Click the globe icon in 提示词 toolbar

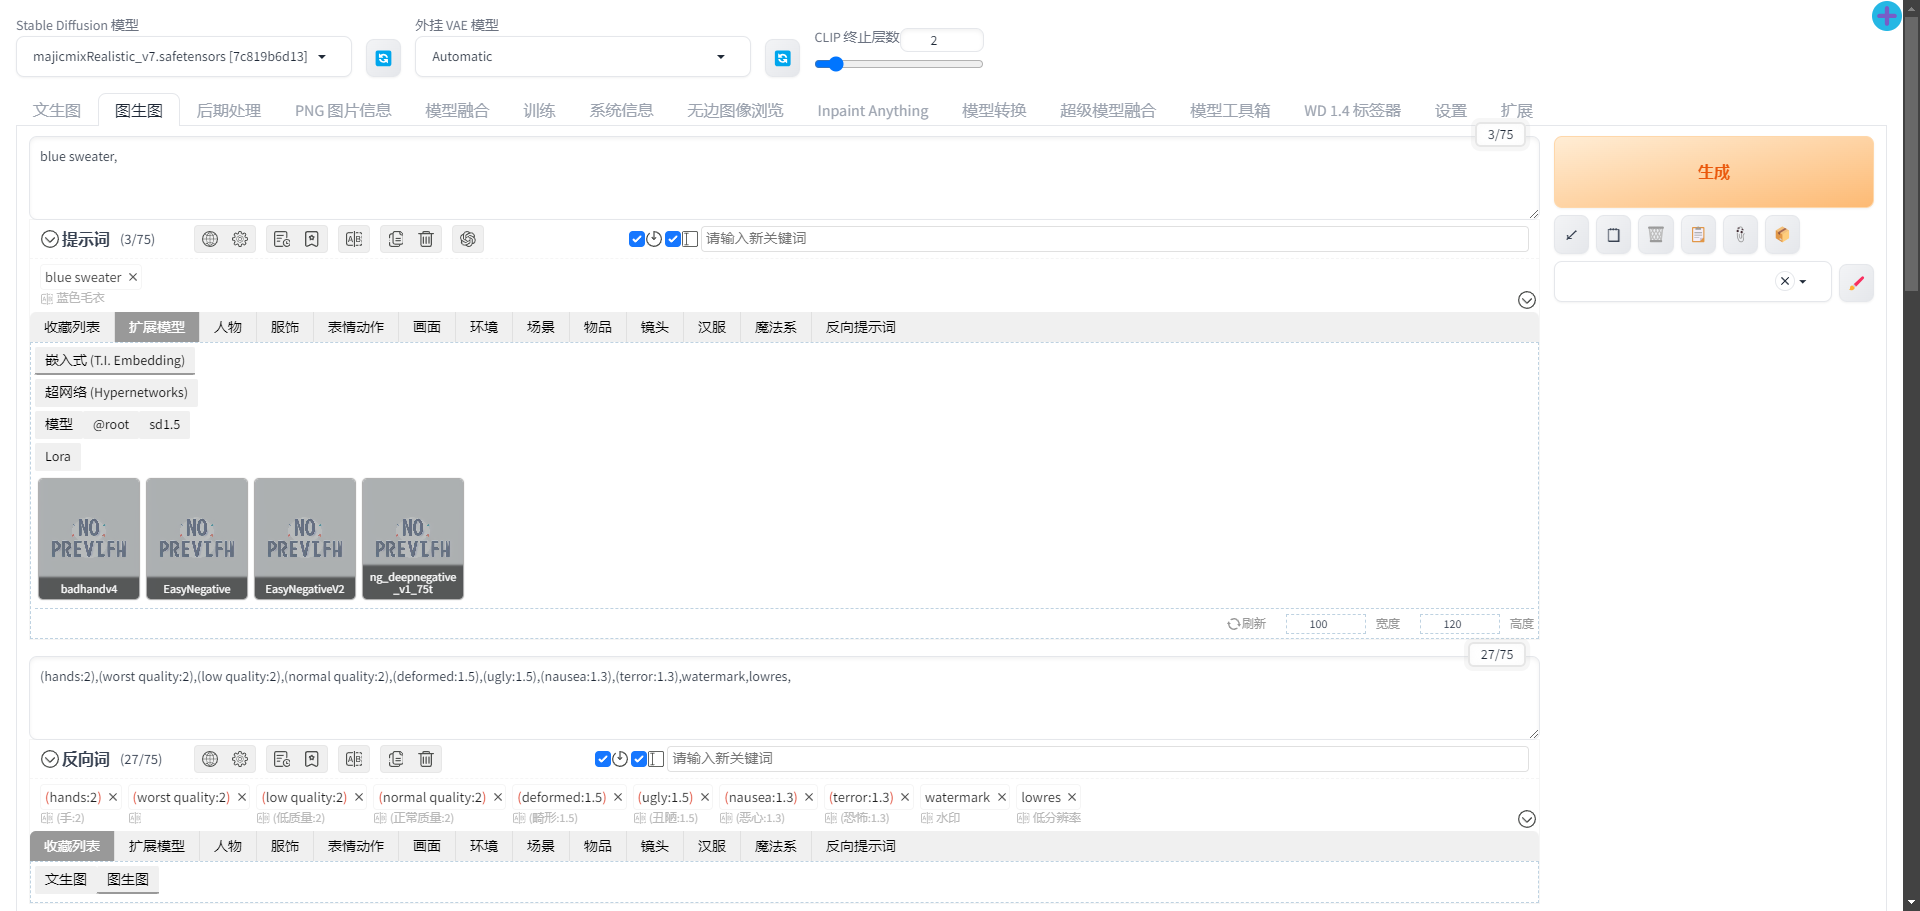tap(210, 239)
